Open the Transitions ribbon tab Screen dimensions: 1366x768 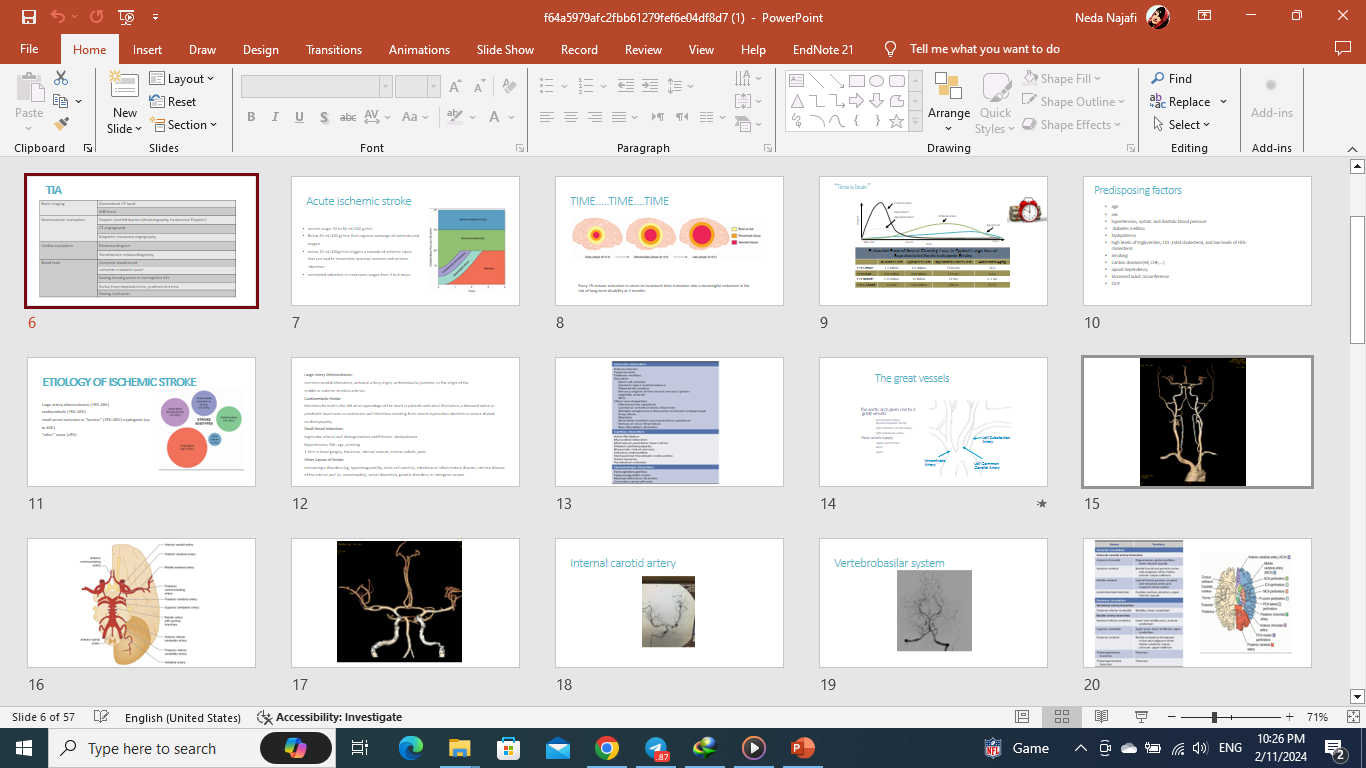(334, 49)
